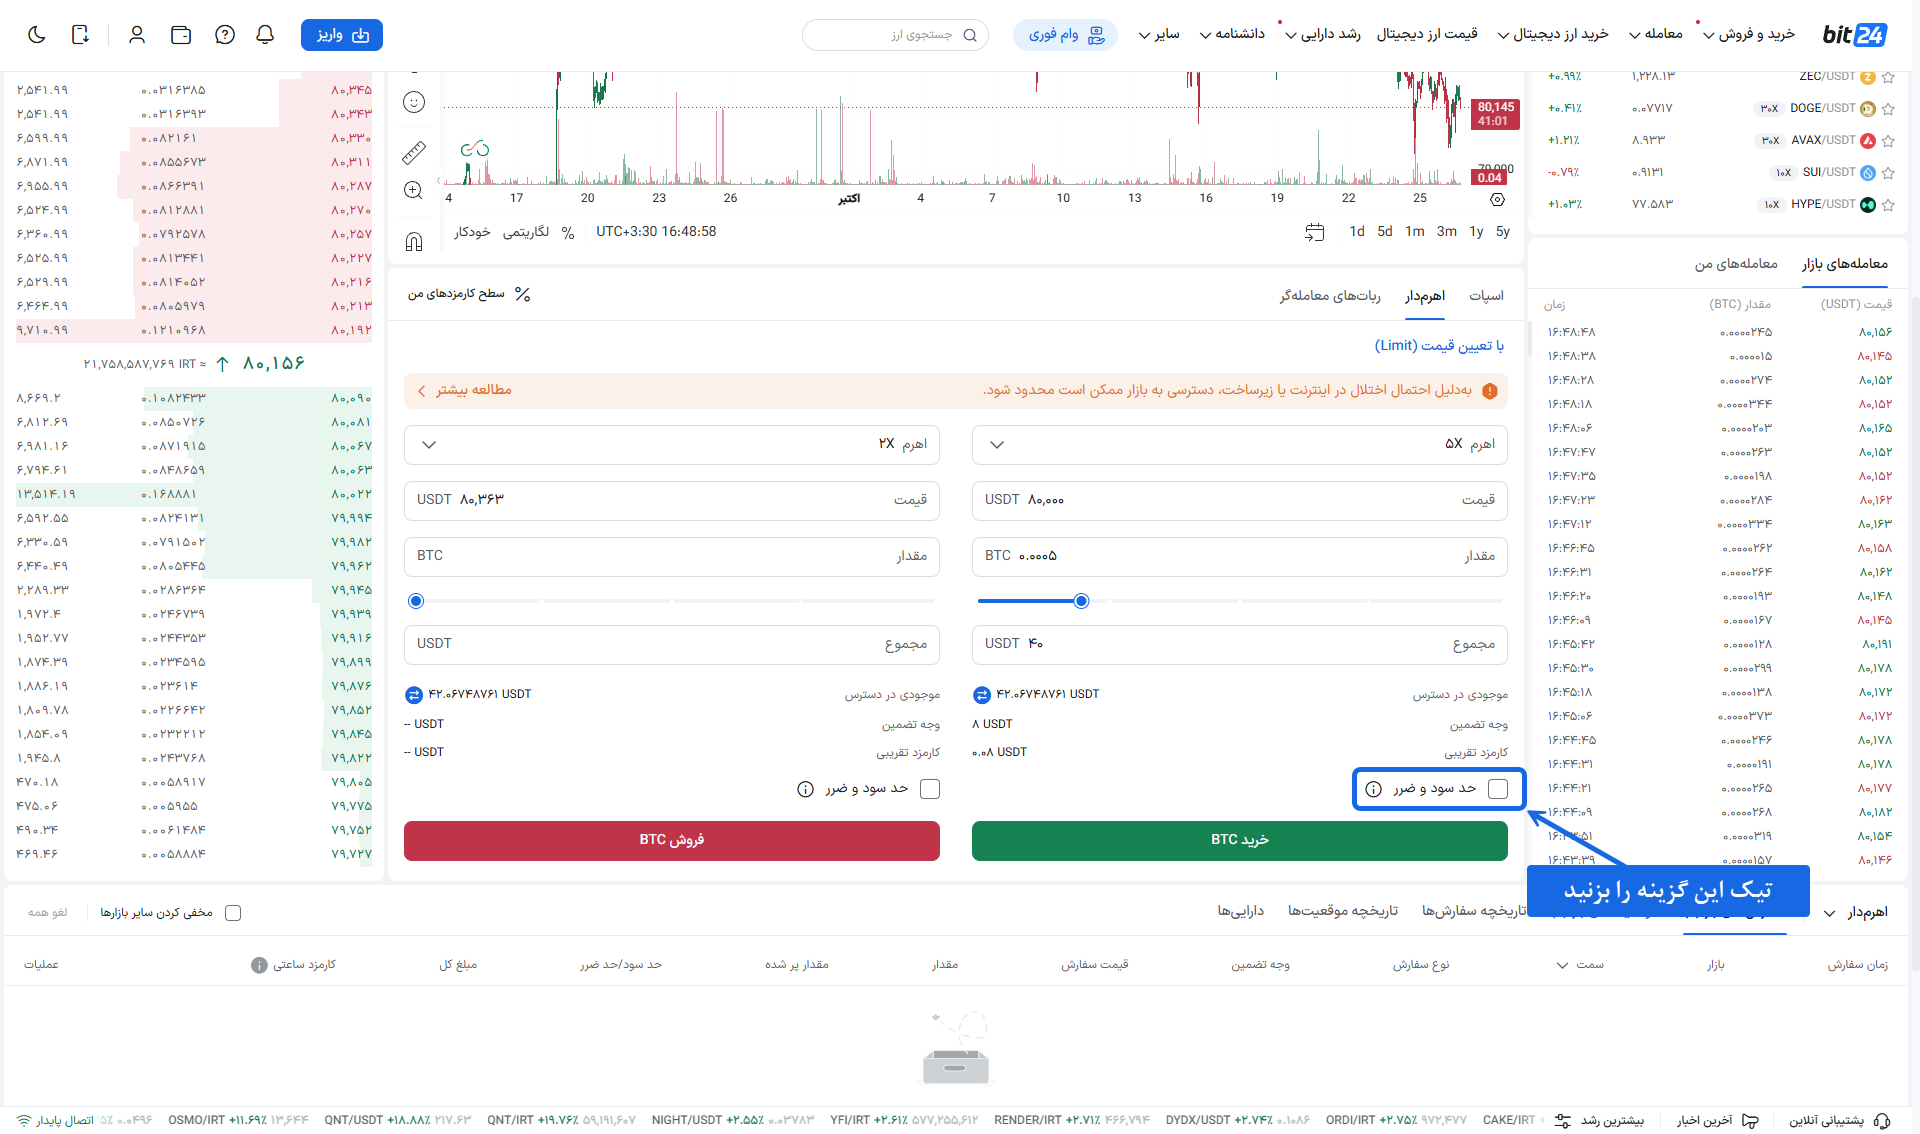
Task: Click sell-side amount slider handle
Action: tap(416, 601)
